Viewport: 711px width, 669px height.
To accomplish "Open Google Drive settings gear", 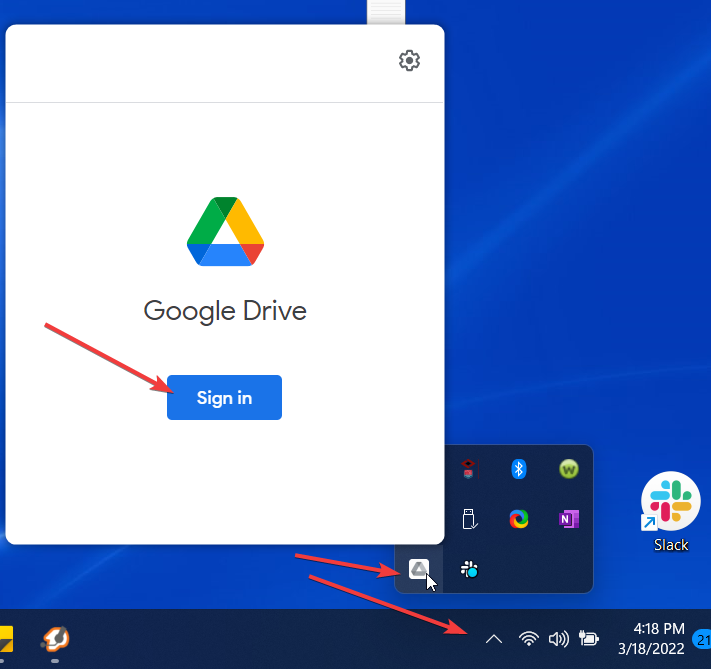I will coord(409,61).
